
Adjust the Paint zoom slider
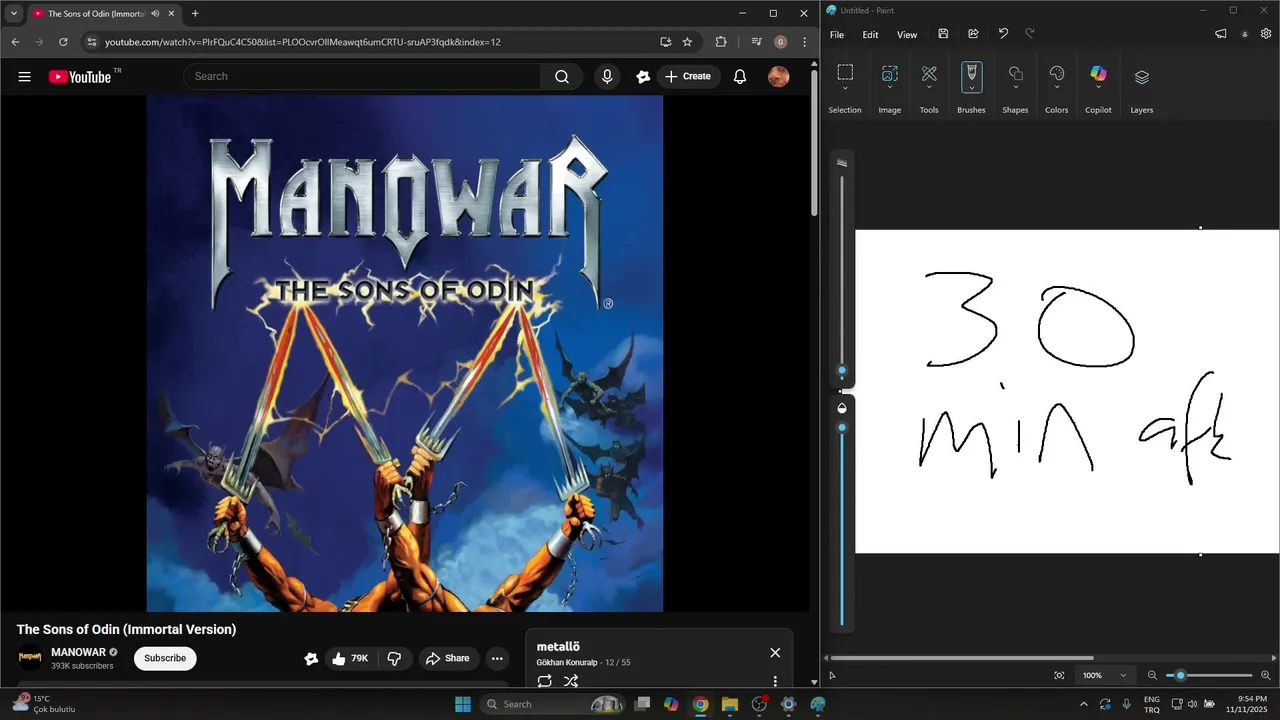(1180, 675)
